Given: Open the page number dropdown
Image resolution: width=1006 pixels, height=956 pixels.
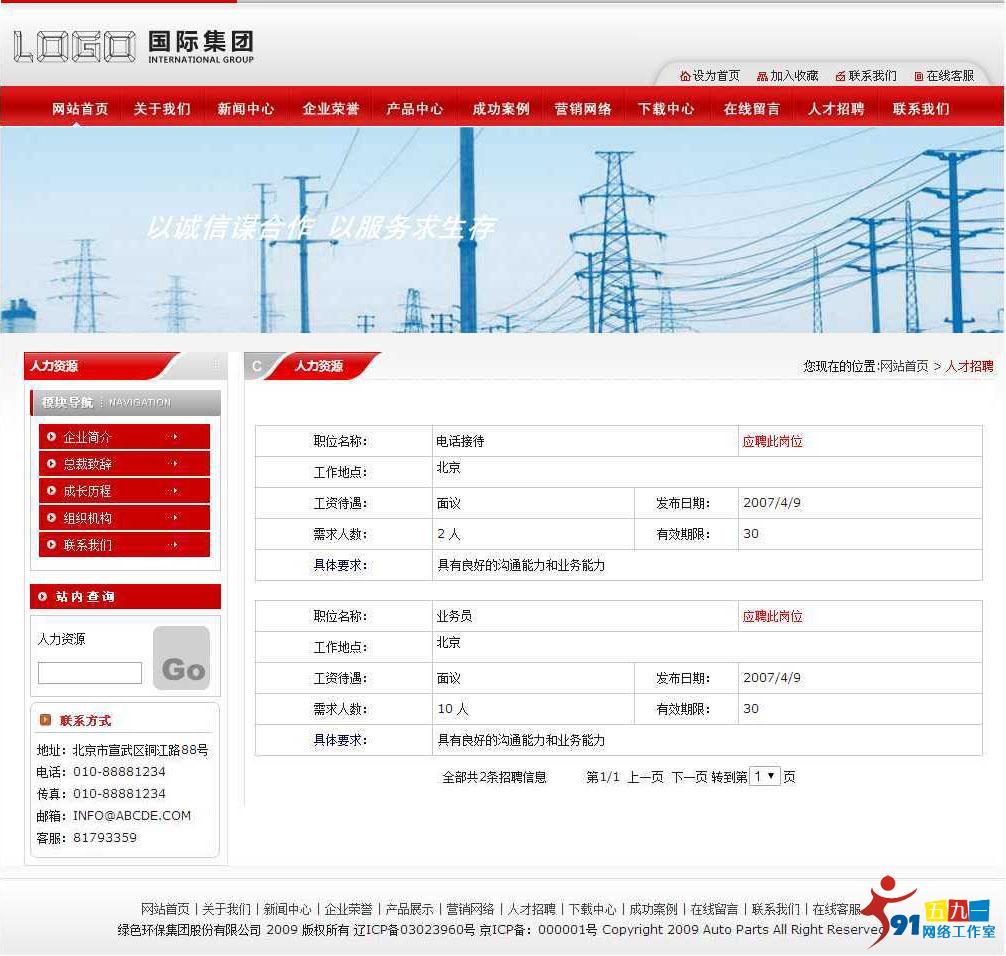Looking at the screenshot, I should [x=765, y=776].
